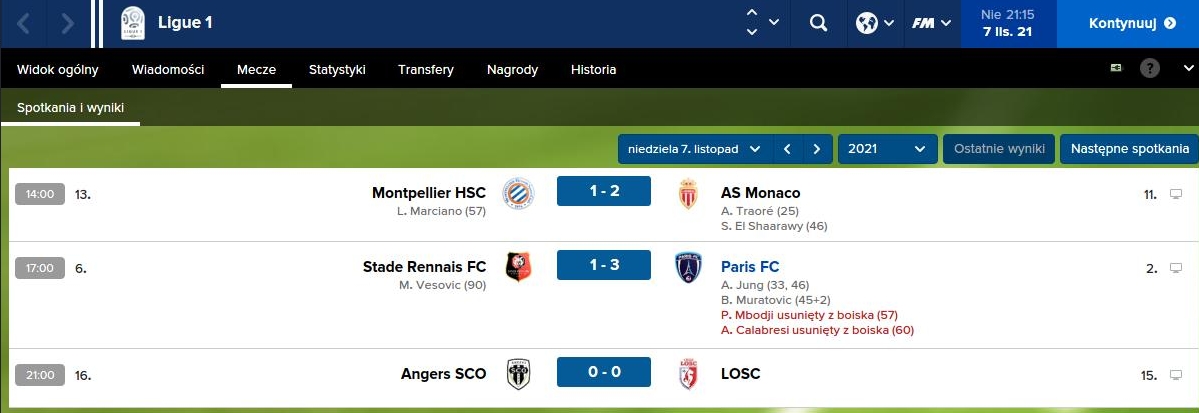Viewport: 1199px width, 413px height.
Task: Click the TV icon for Montpellier match
Action: (1176, 194)
